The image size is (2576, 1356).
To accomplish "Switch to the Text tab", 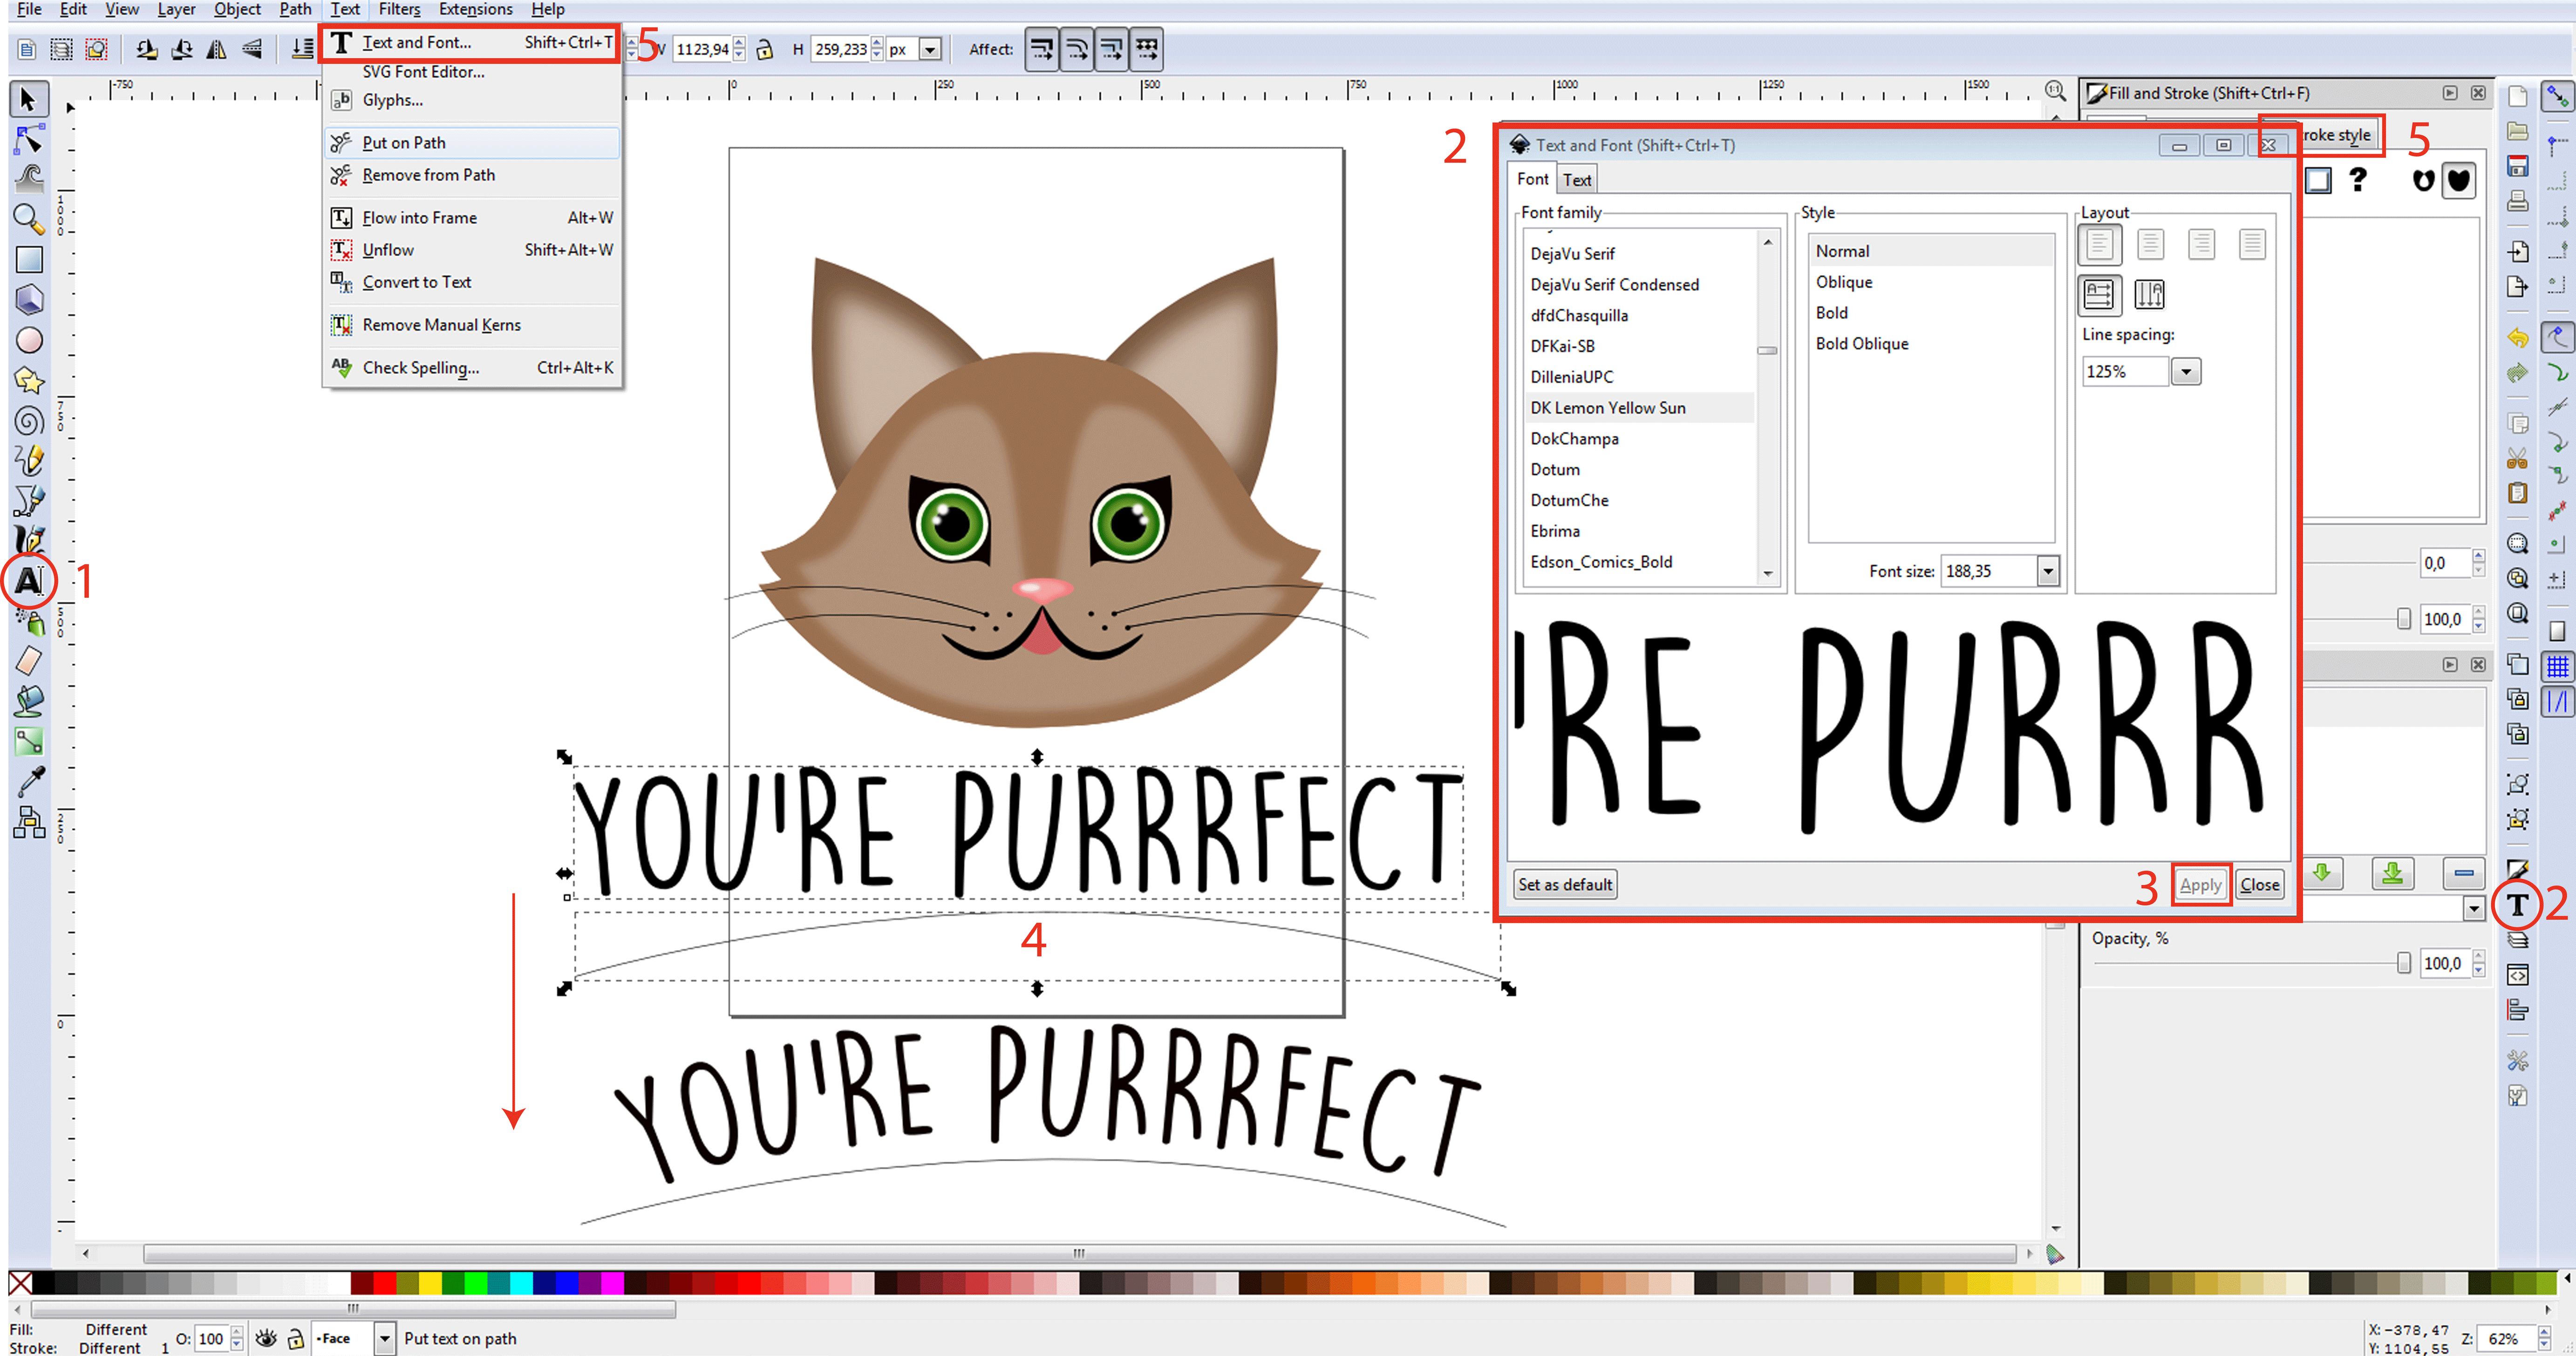I will (x=1577, y=180).
